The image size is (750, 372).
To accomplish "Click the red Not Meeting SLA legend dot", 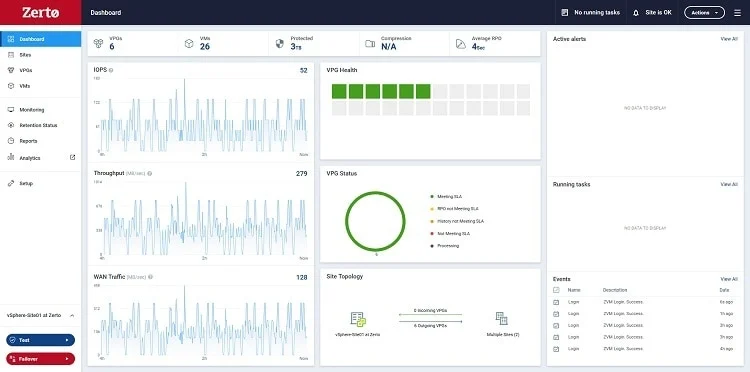I will click(432, 234).
